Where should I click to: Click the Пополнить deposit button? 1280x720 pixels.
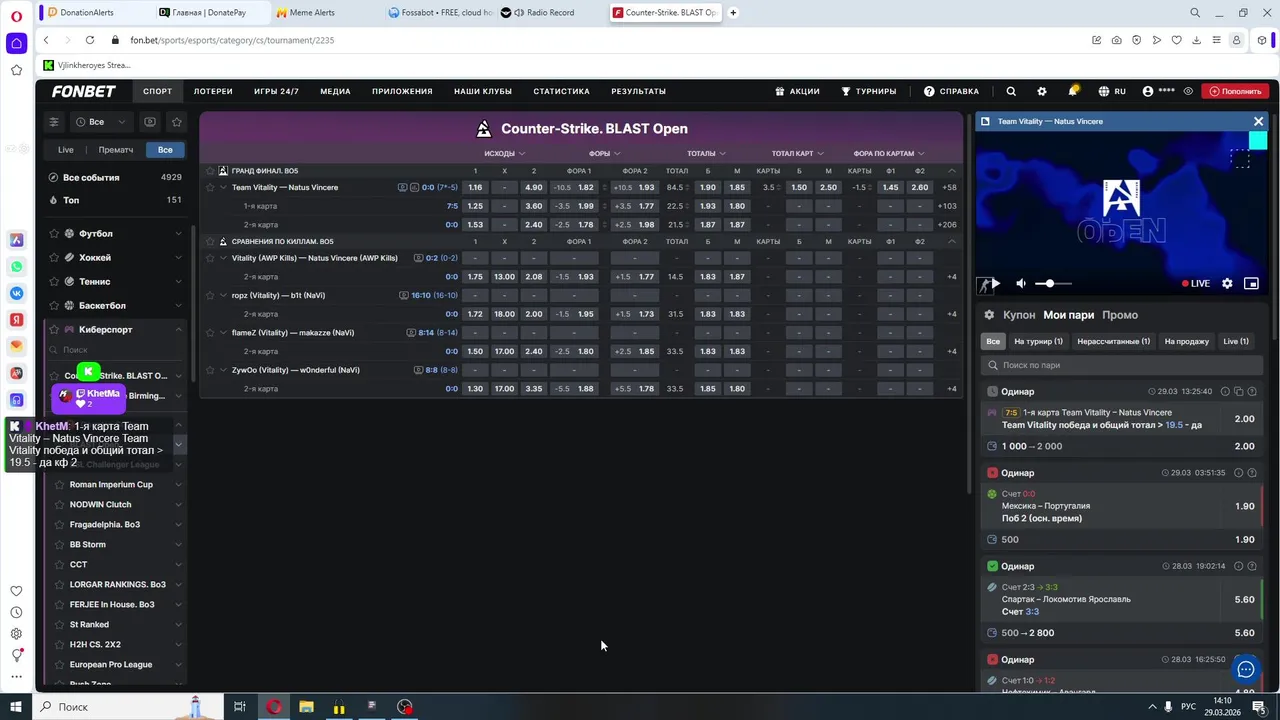tap(1235, 91)
